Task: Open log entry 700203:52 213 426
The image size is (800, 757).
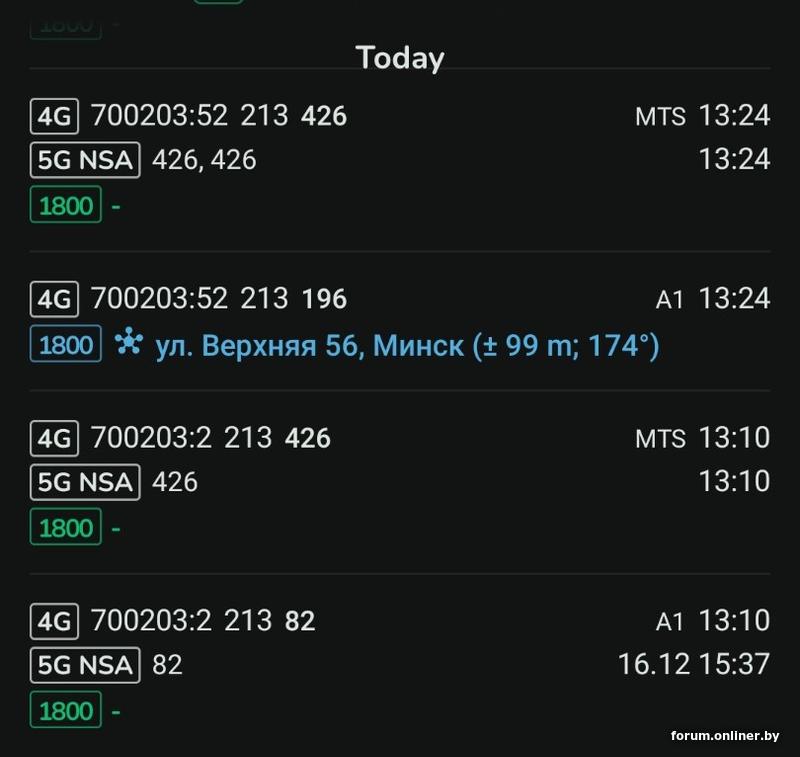Action: click(x=219, y=116)
